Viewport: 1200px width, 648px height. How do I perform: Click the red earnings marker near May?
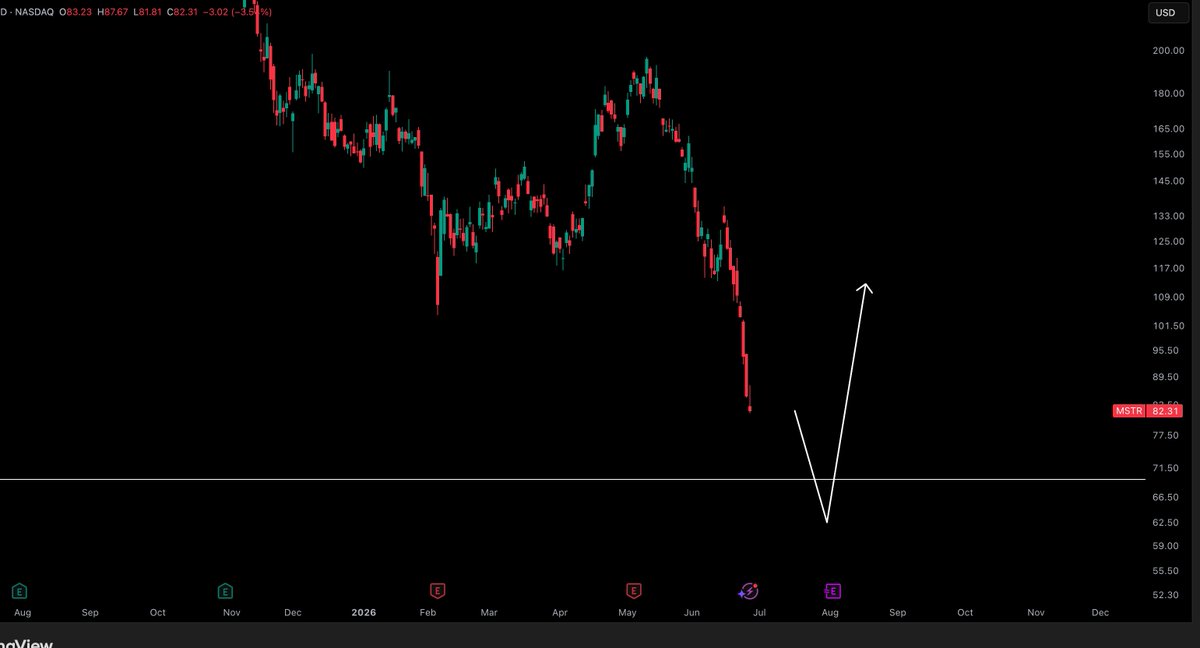[x=633, y=591]
